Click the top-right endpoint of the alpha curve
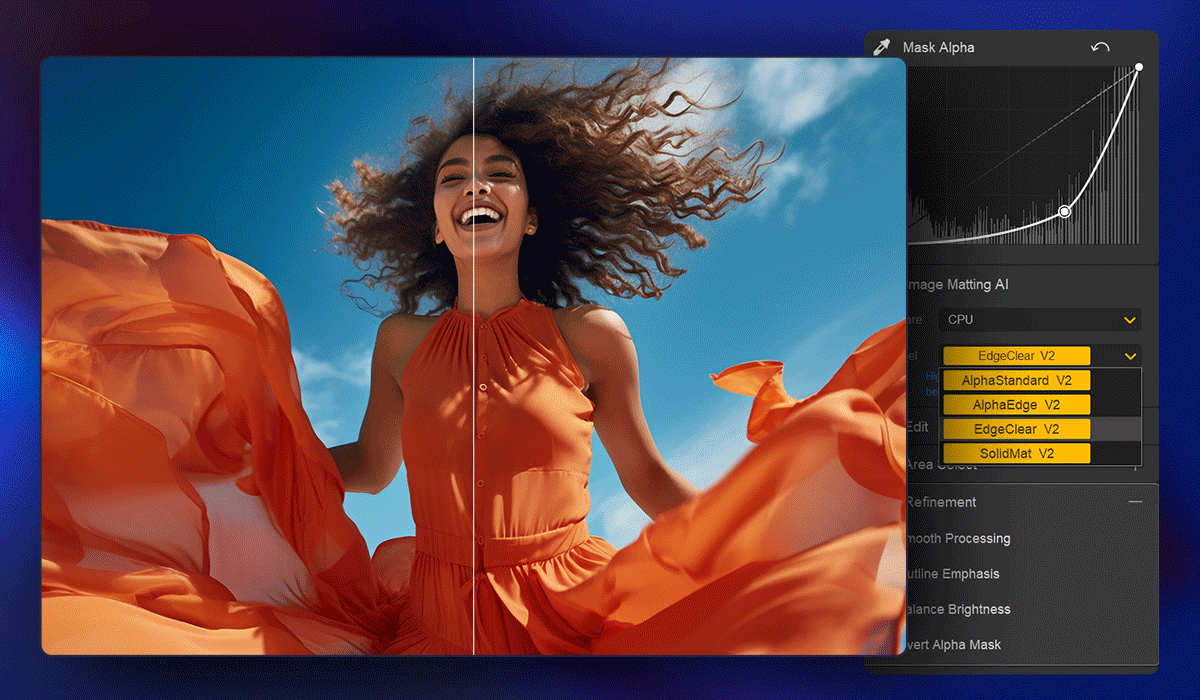1200x700 pixels. click(x=1139, y=67)
